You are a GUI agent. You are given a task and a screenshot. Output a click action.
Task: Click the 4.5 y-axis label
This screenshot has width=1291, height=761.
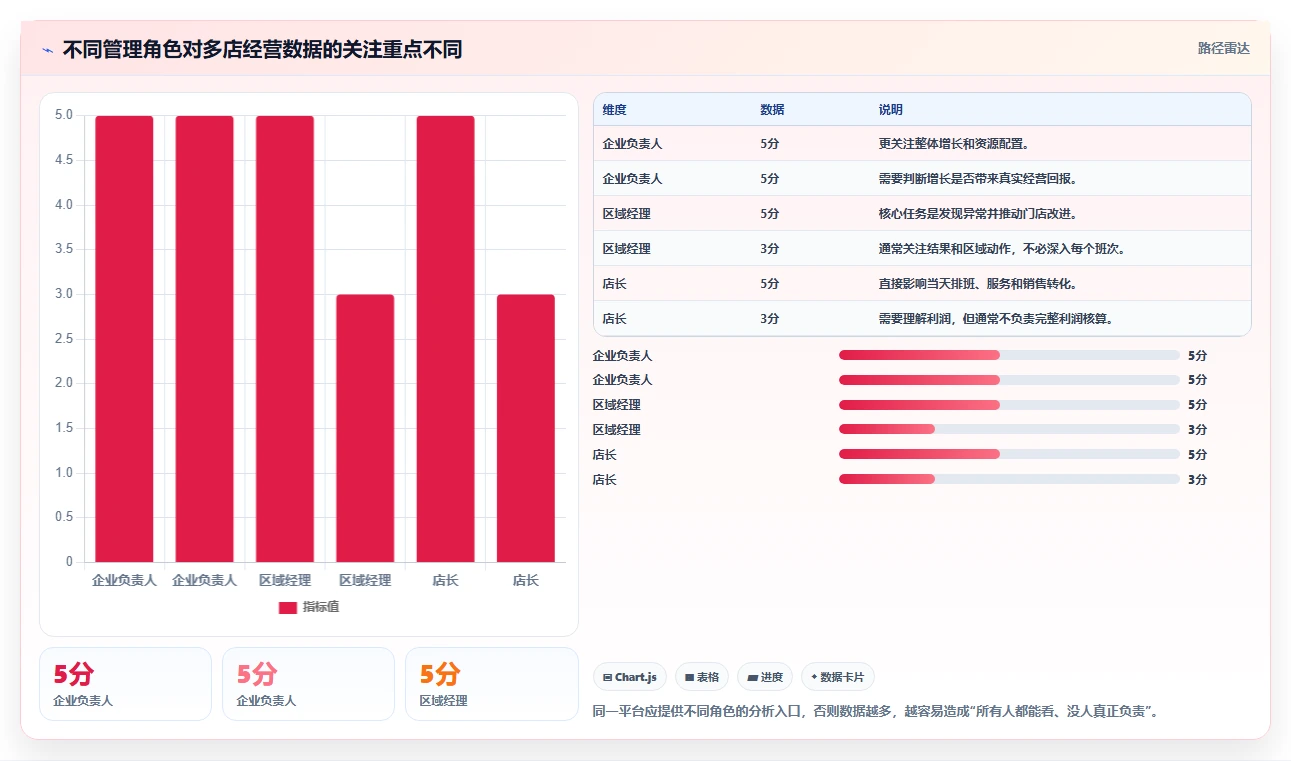[x=63, y=160]
